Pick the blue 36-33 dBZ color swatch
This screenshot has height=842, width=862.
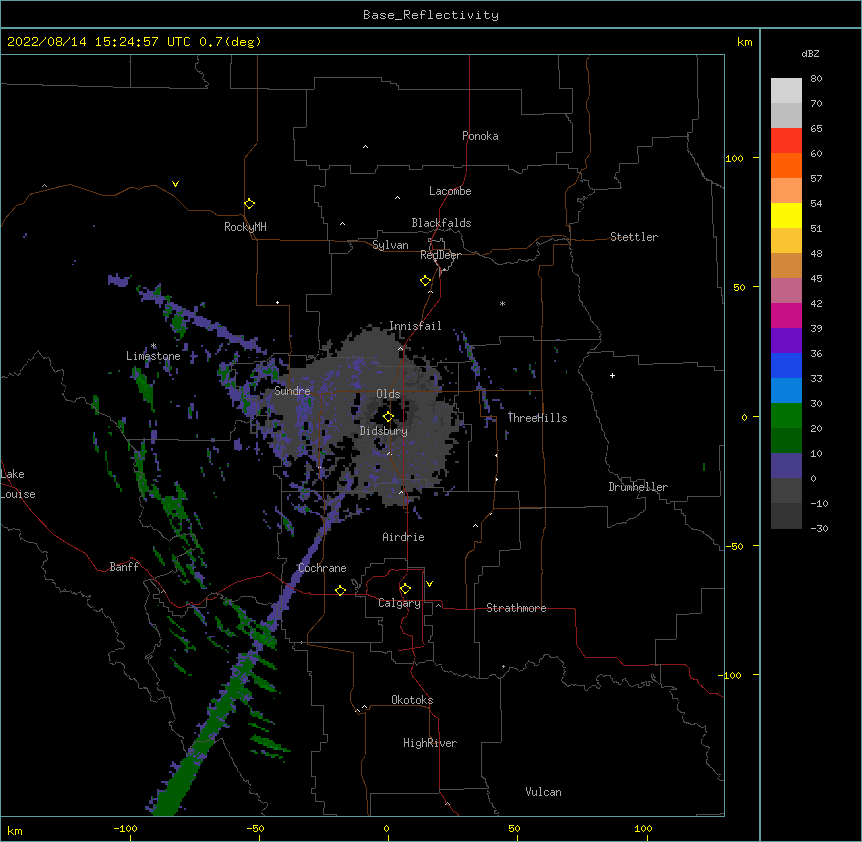(786, 365)
